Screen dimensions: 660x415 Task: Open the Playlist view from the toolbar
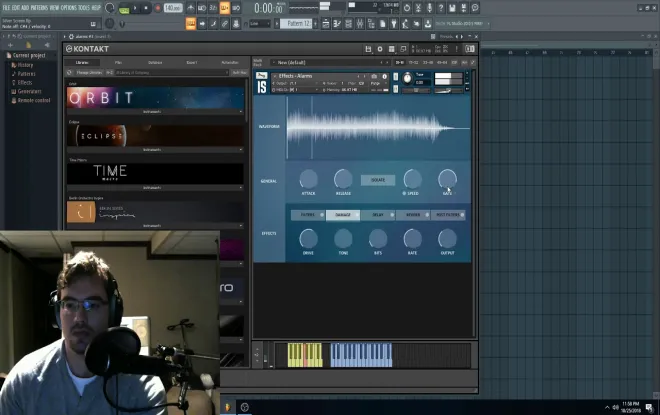325,24
